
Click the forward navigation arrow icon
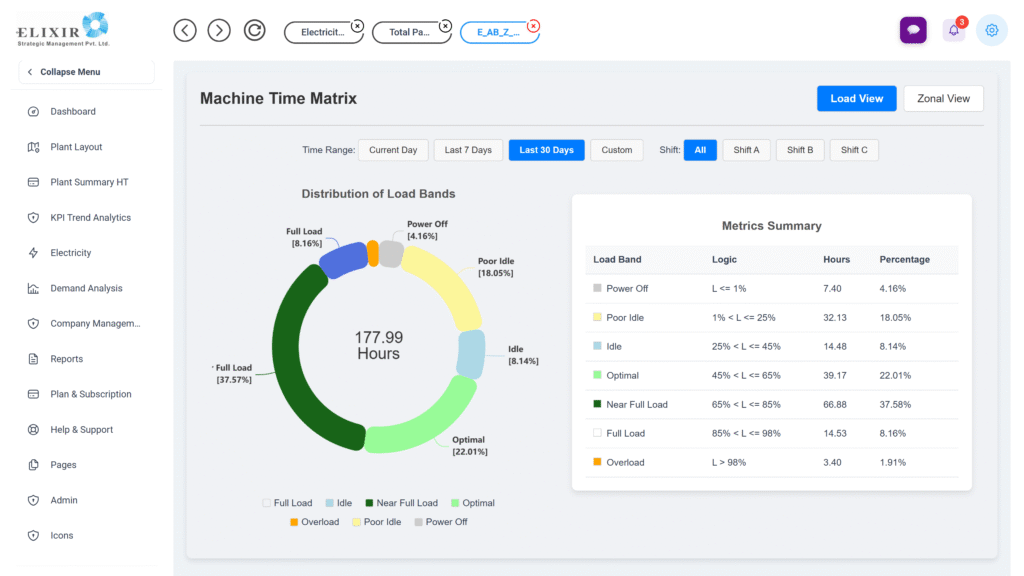[219, 30]
